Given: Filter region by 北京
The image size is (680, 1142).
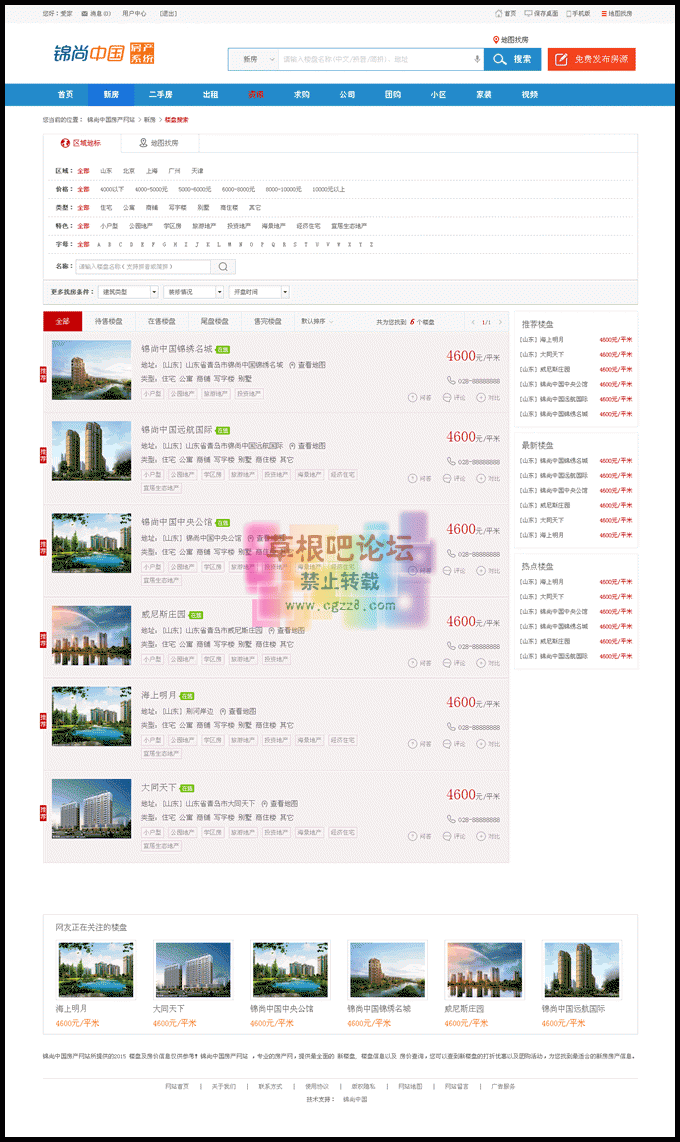Looking at the screenshot, I should [129, 170].
